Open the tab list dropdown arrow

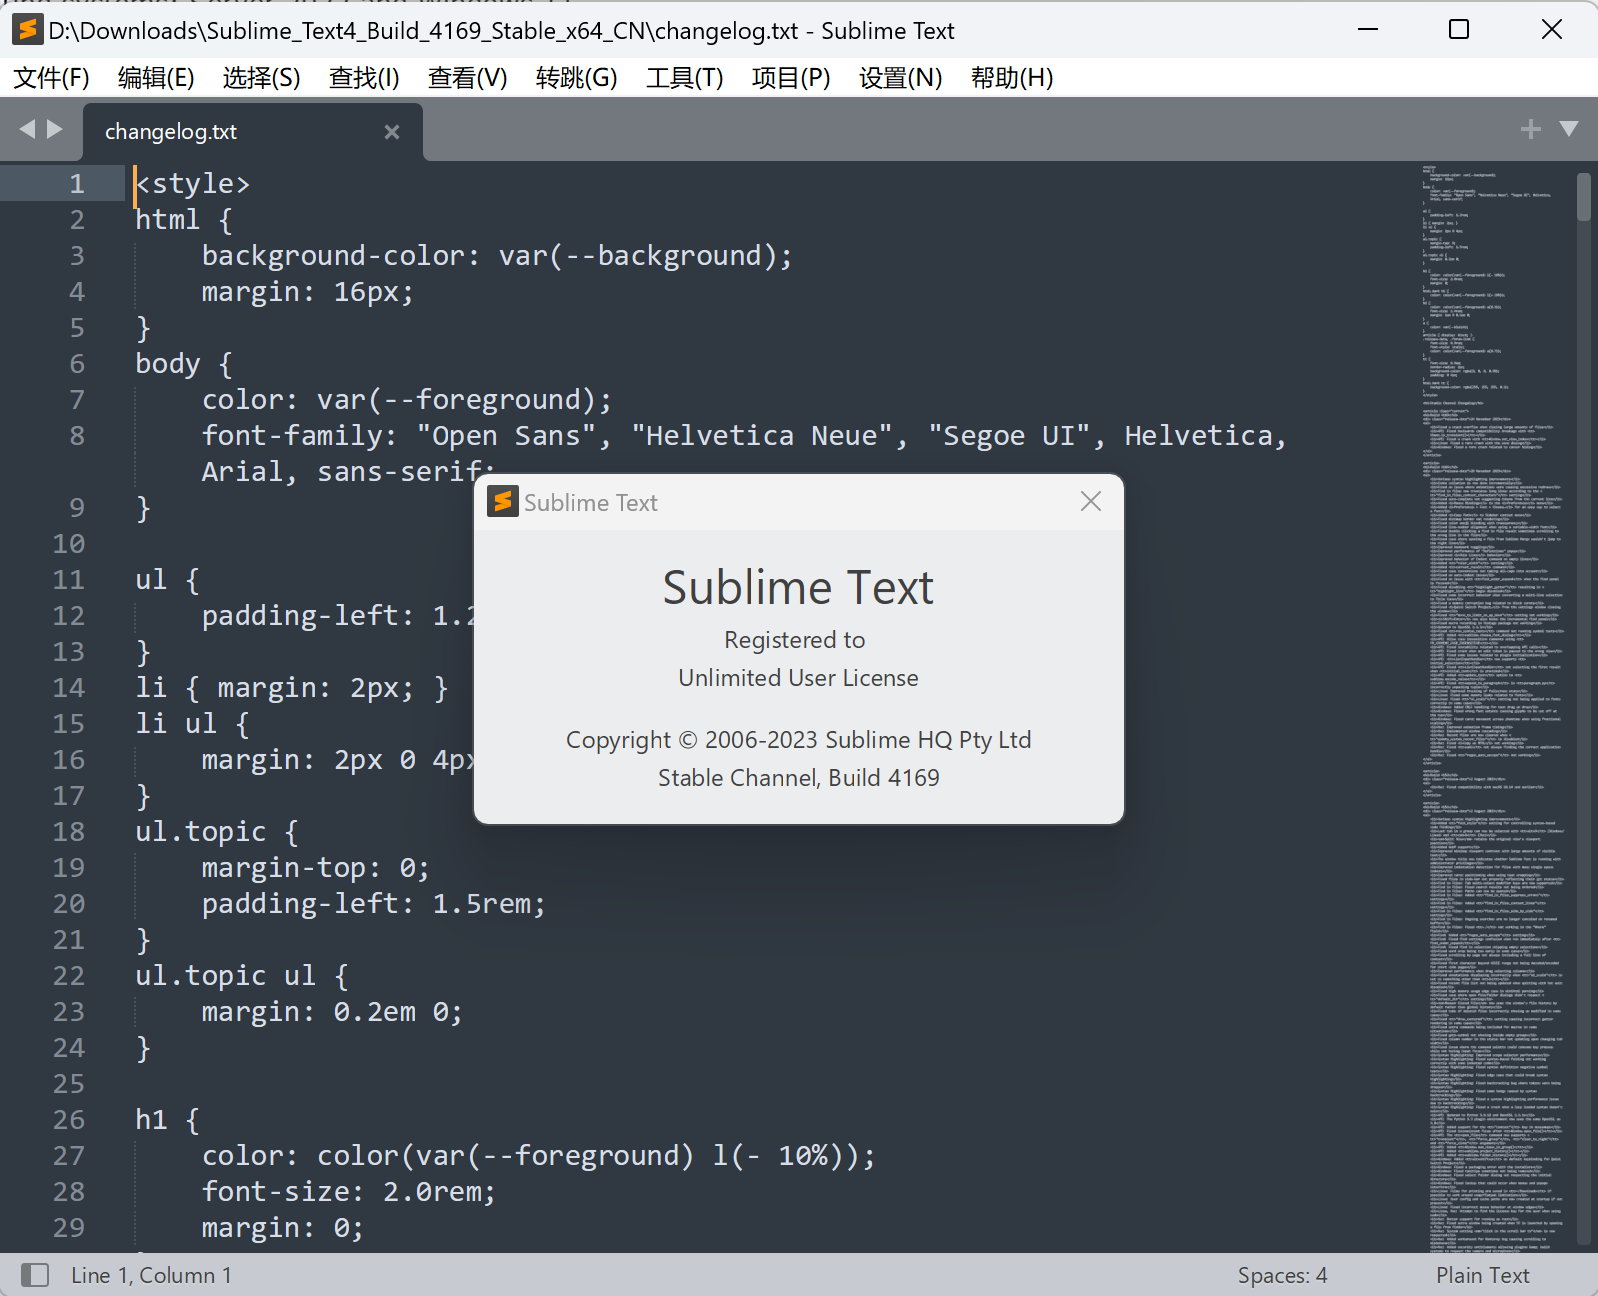click(1568, 129)
